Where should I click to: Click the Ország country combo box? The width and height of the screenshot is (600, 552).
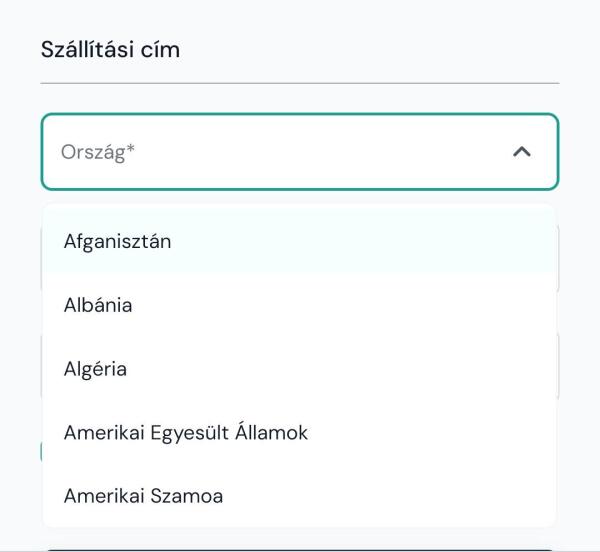point(280,152)
